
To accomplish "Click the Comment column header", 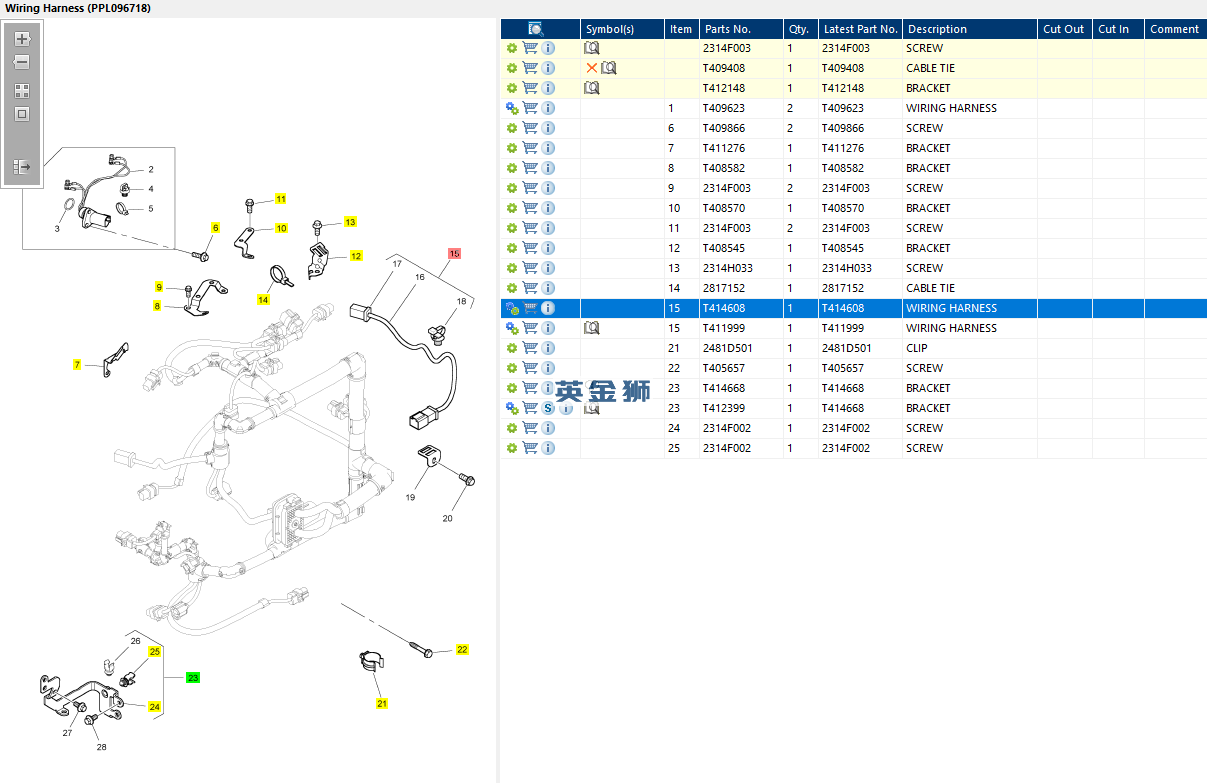I will [1174, 29].
